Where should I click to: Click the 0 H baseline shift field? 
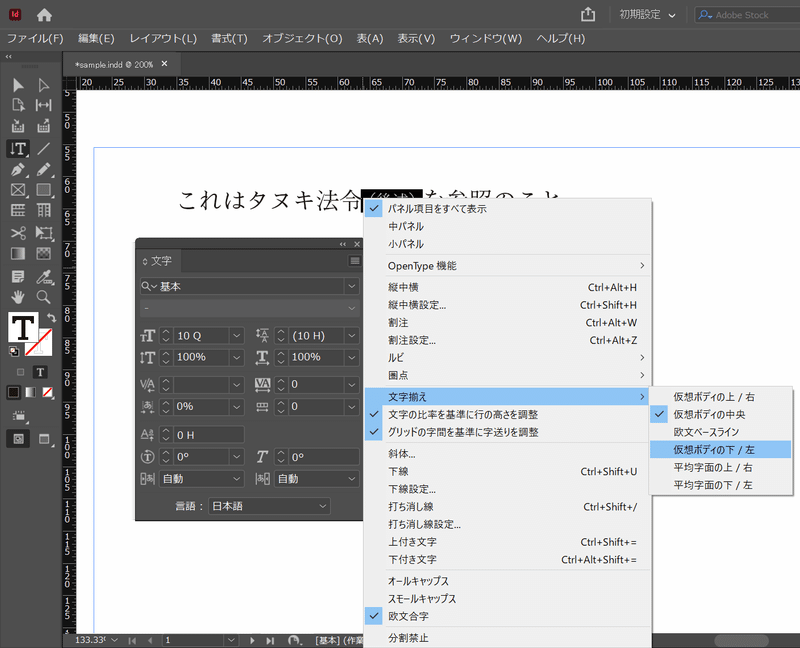[x=208, y=435]
